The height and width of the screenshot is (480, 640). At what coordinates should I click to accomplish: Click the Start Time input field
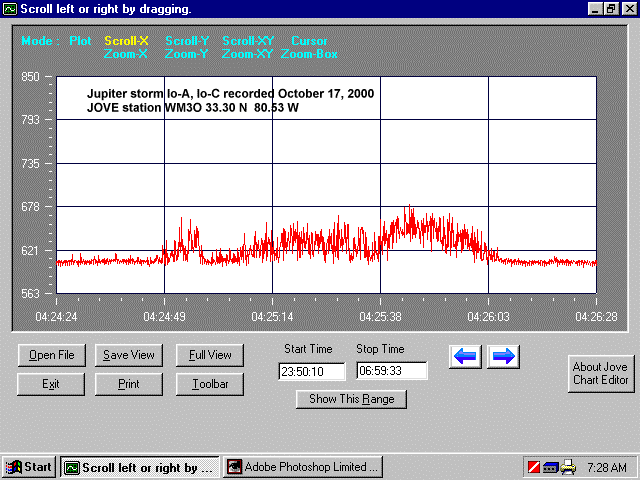311,371
